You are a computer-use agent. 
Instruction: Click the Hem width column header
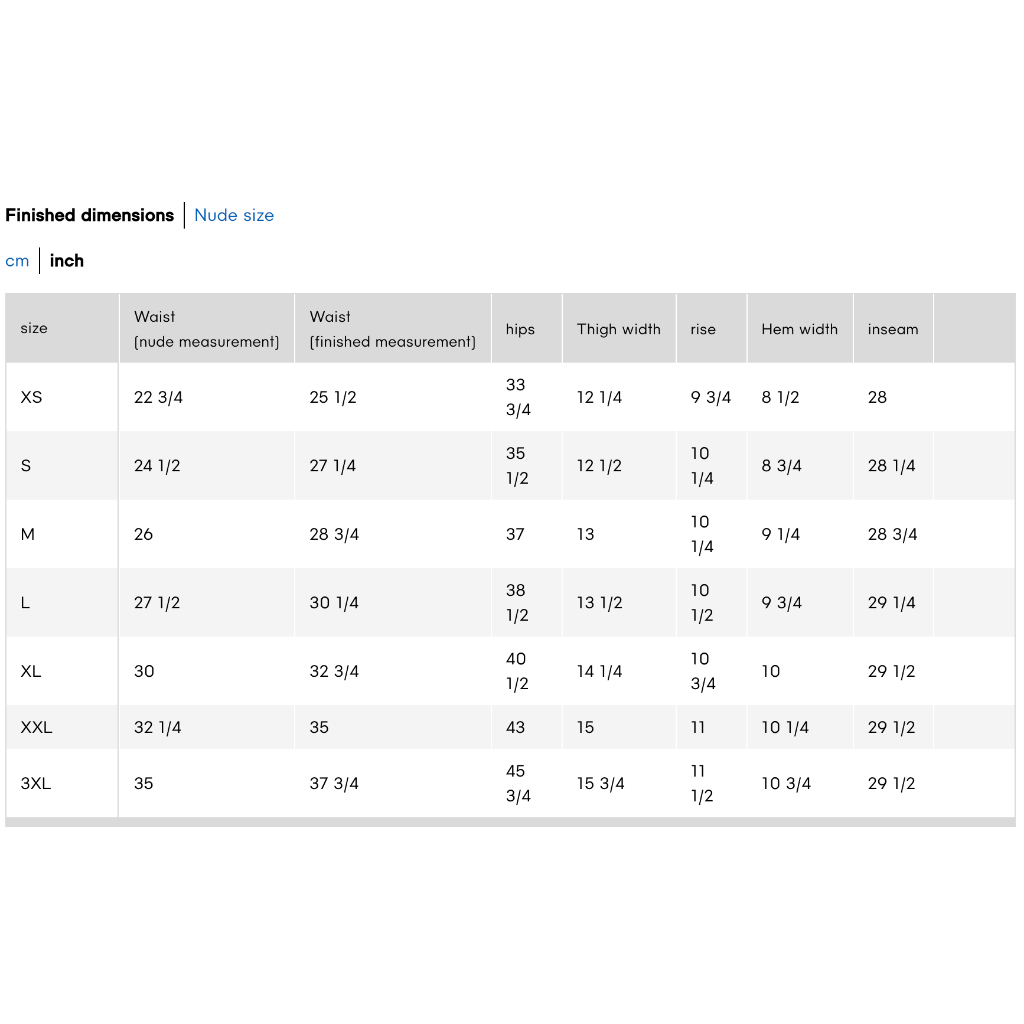801,328
